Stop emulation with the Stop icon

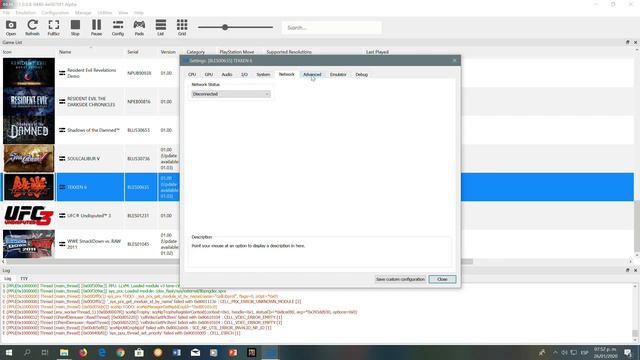pyautogui.click(x=75, y=27)
